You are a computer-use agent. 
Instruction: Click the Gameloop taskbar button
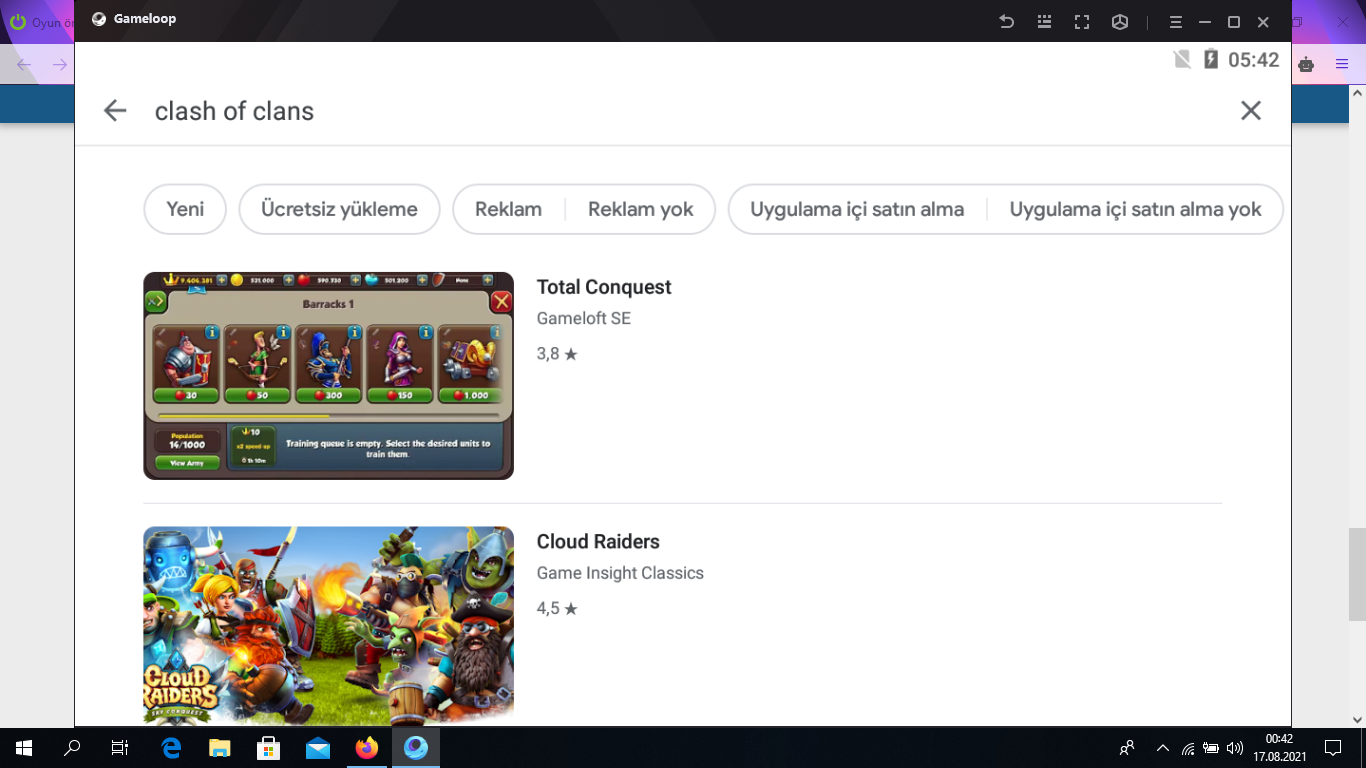click(416, 748)
